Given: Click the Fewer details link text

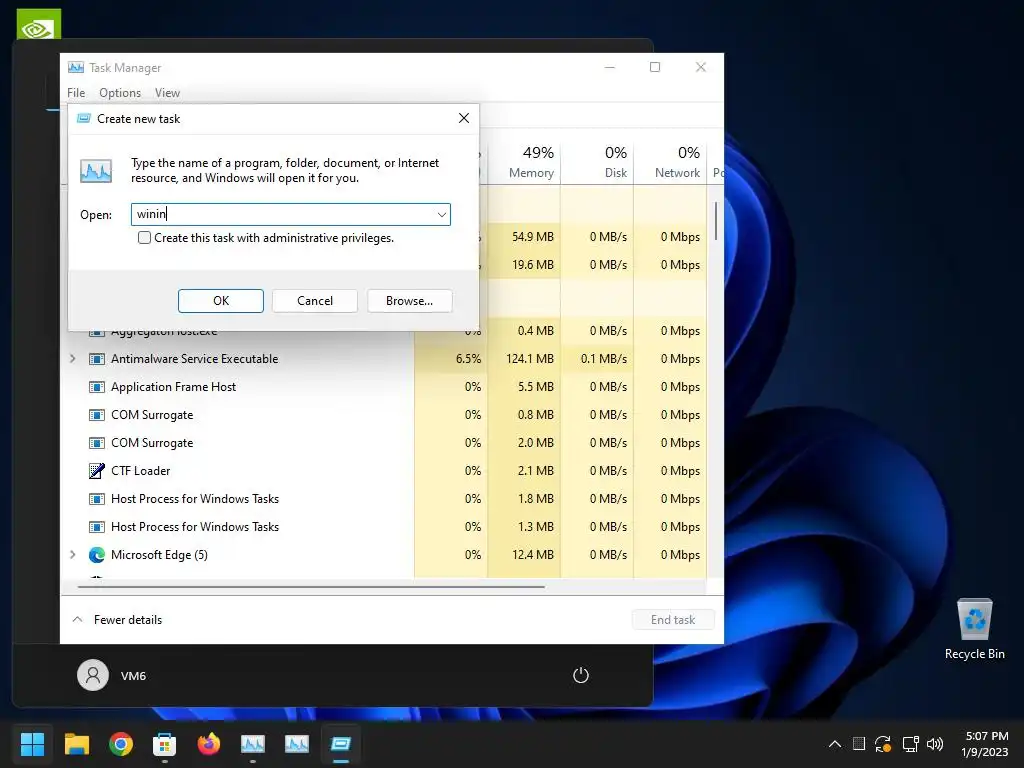Looking at the screenshot, I should coord(128,619).
